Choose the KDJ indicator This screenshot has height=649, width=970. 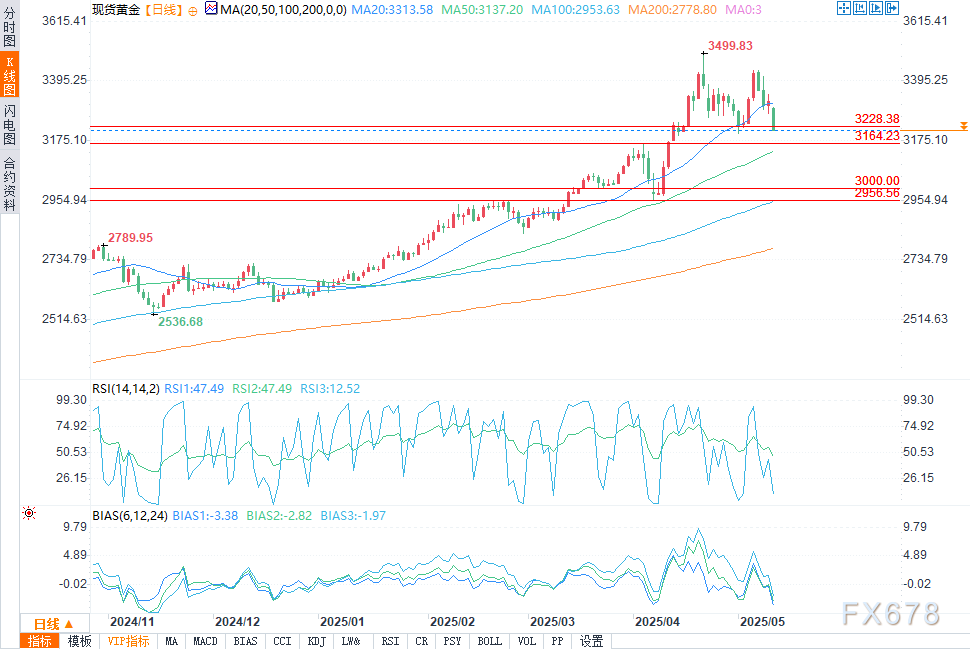(x=316, y=641)
